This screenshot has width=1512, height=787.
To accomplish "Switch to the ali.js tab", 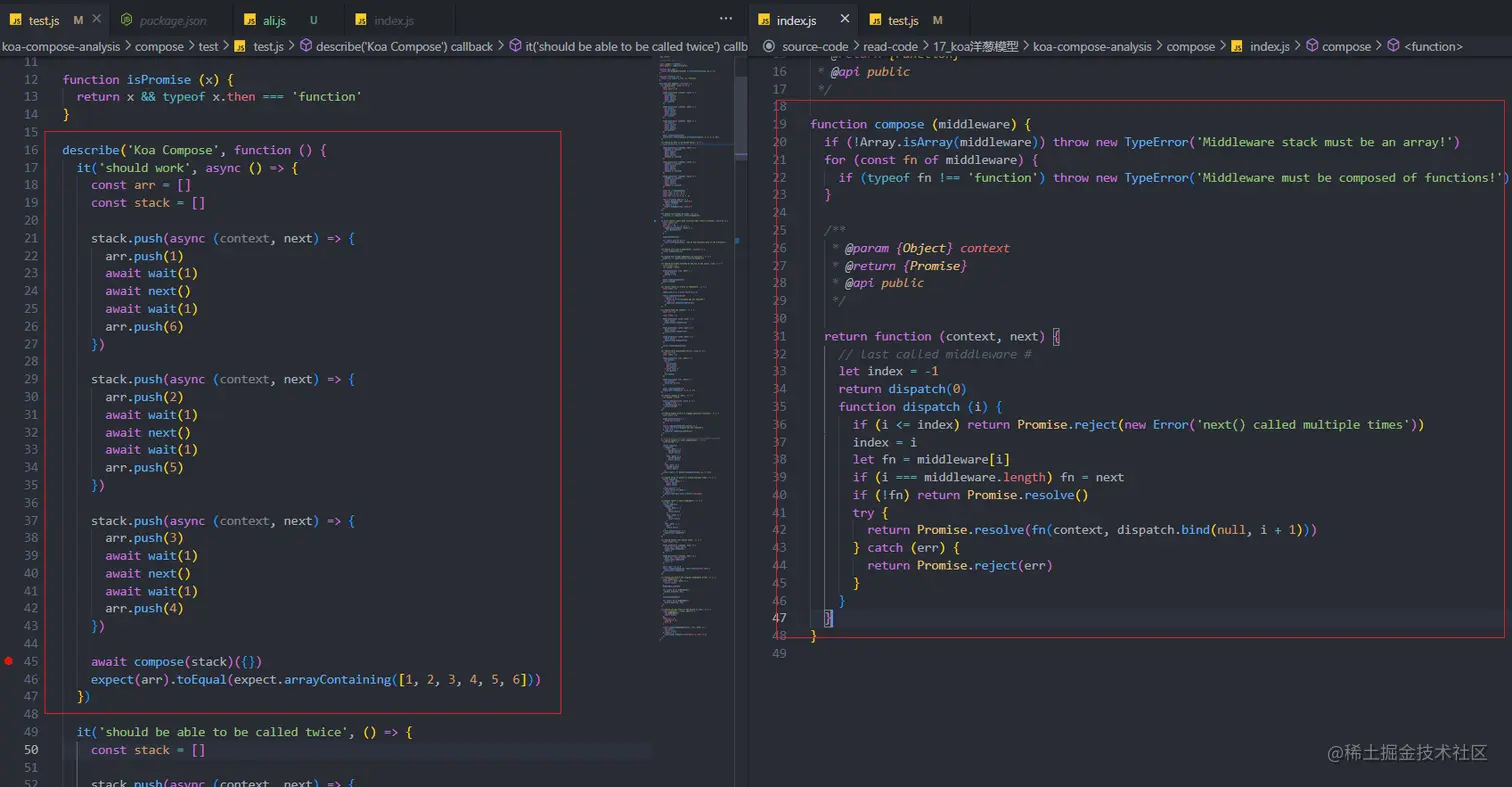I will point(273,20).
